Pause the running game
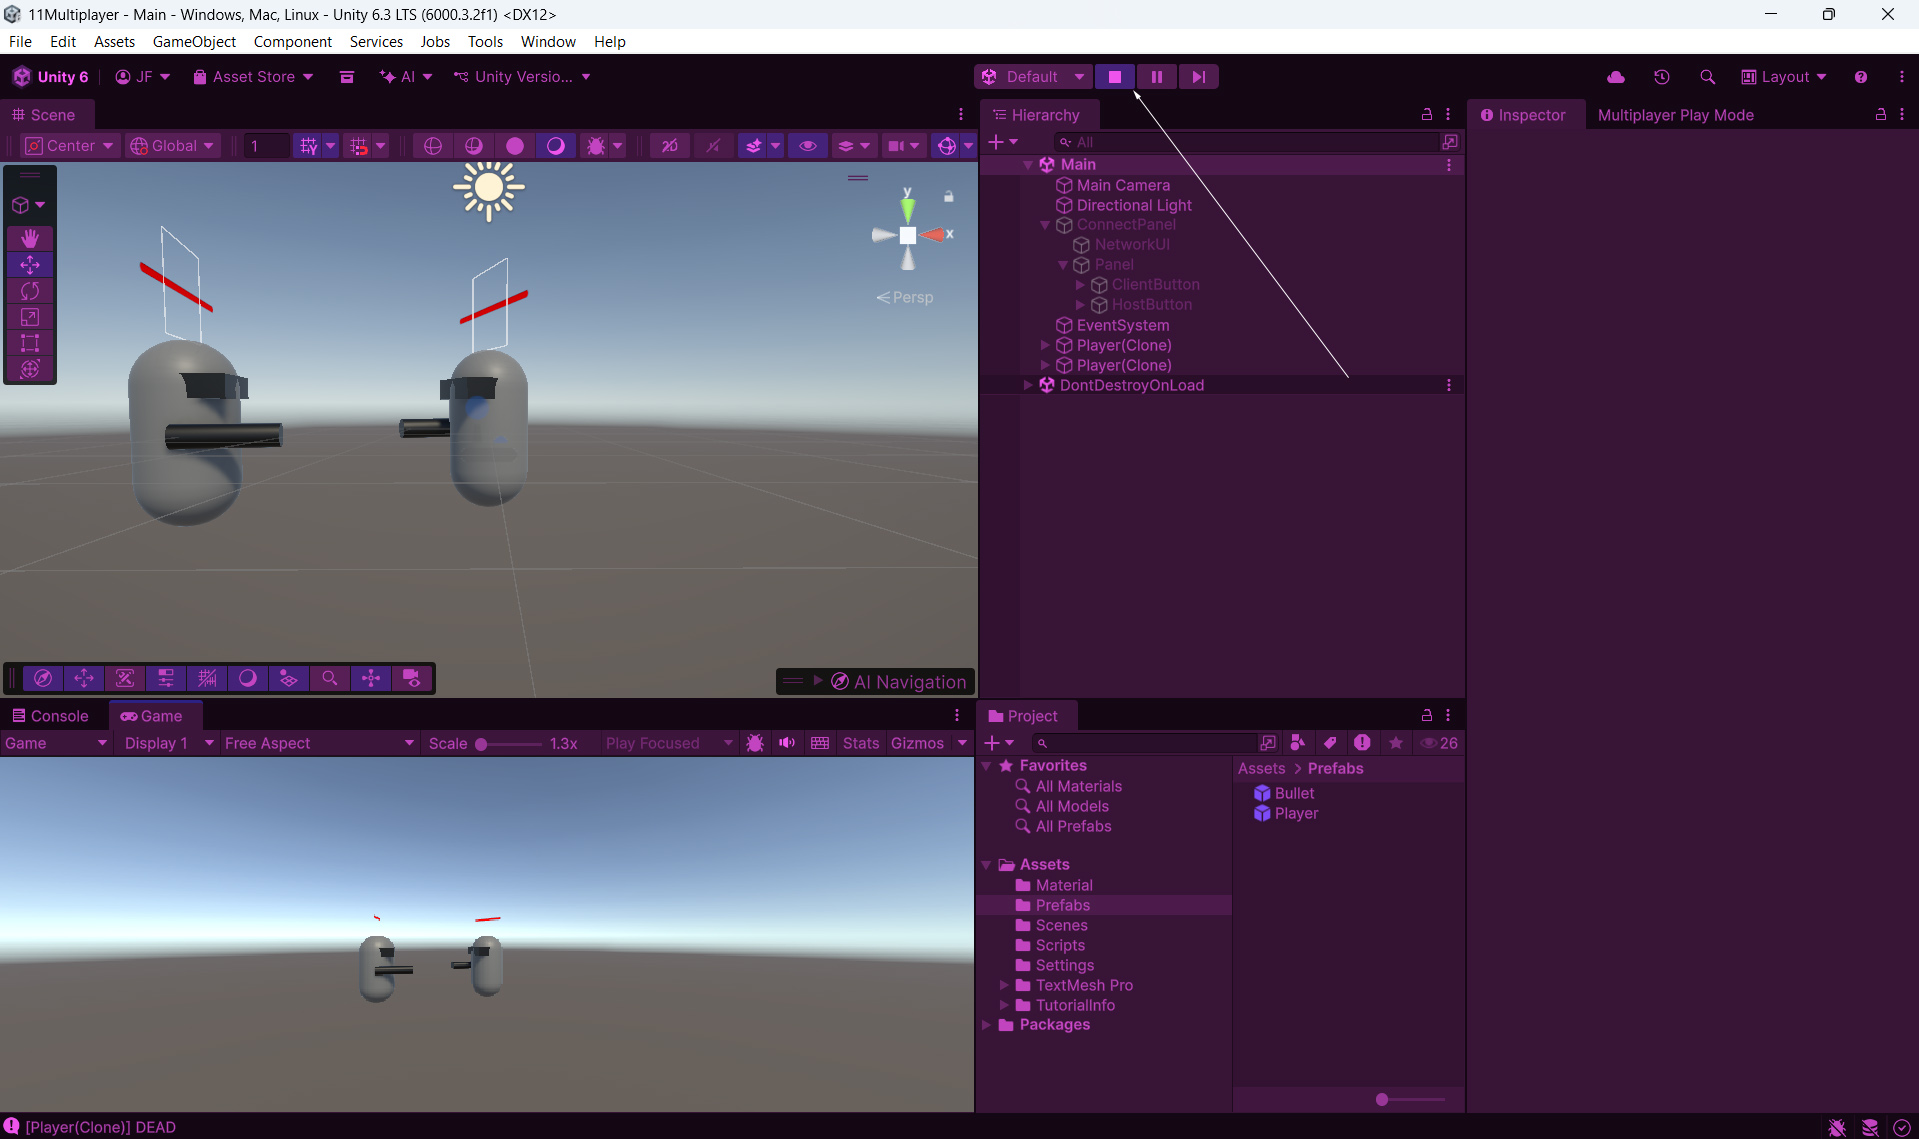The height and width of the screenshot is (1139, 1919). pyautogui.click(x=1156, y=77)
